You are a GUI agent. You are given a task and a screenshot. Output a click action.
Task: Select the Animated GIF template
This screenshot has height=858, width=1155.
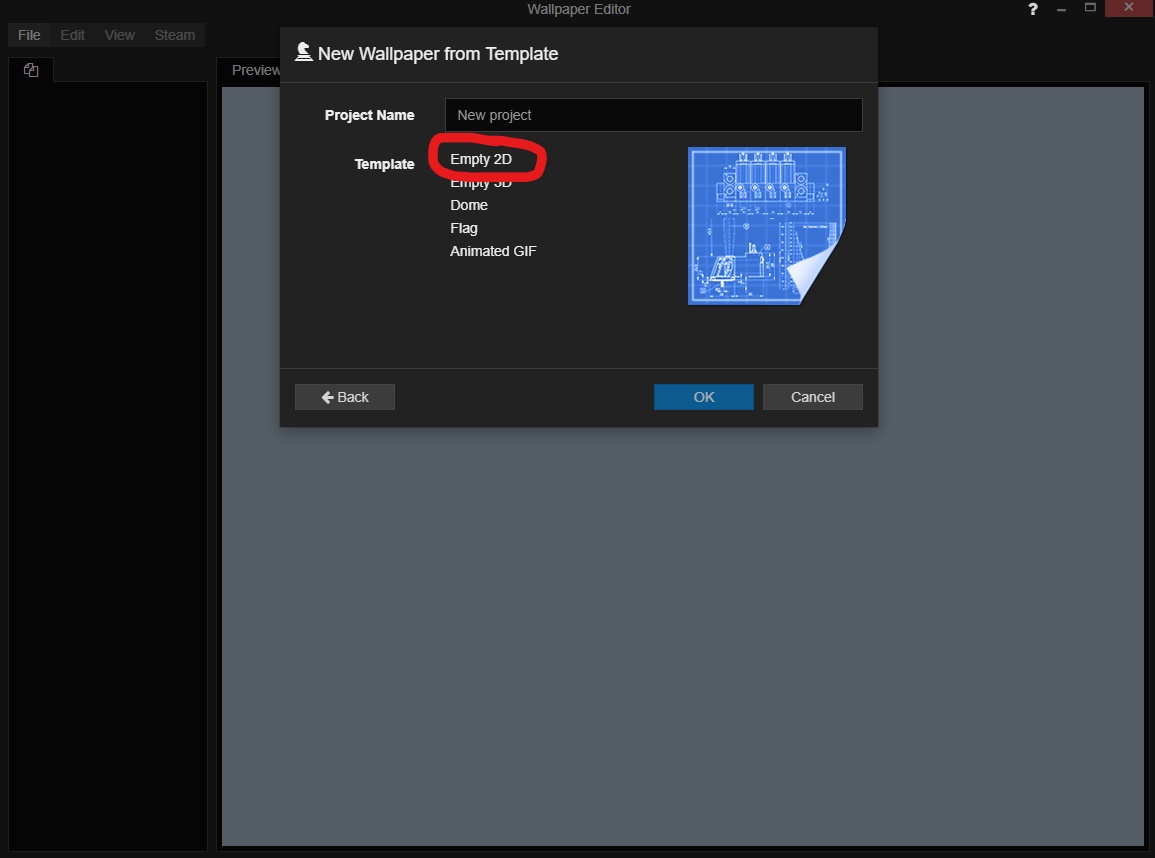click(493, 250)
